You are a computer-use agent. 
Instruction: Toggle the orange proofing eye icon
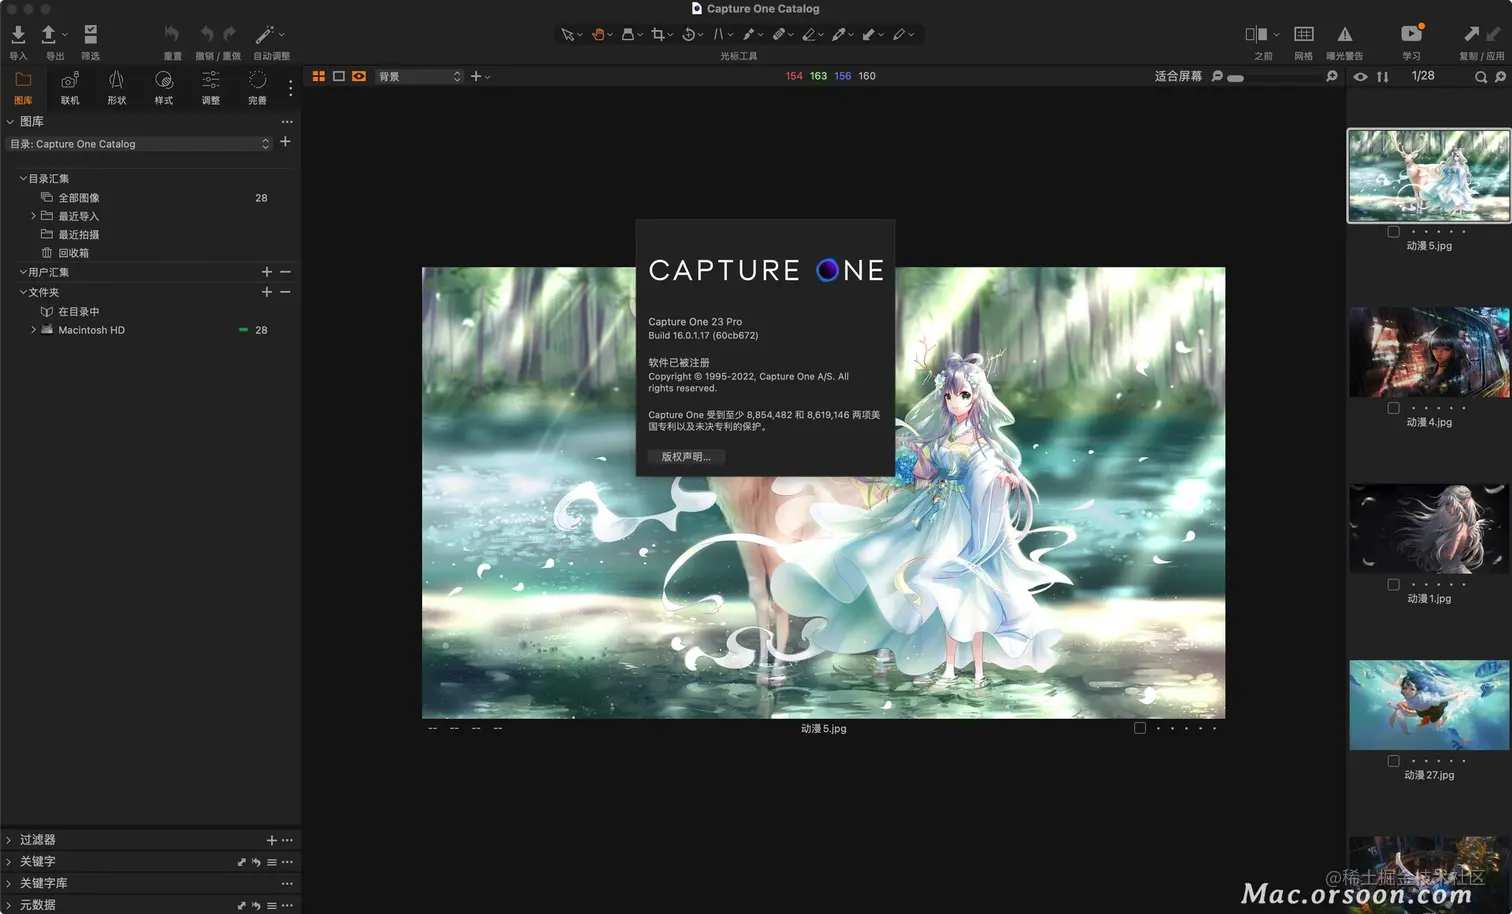click(359, 76)
